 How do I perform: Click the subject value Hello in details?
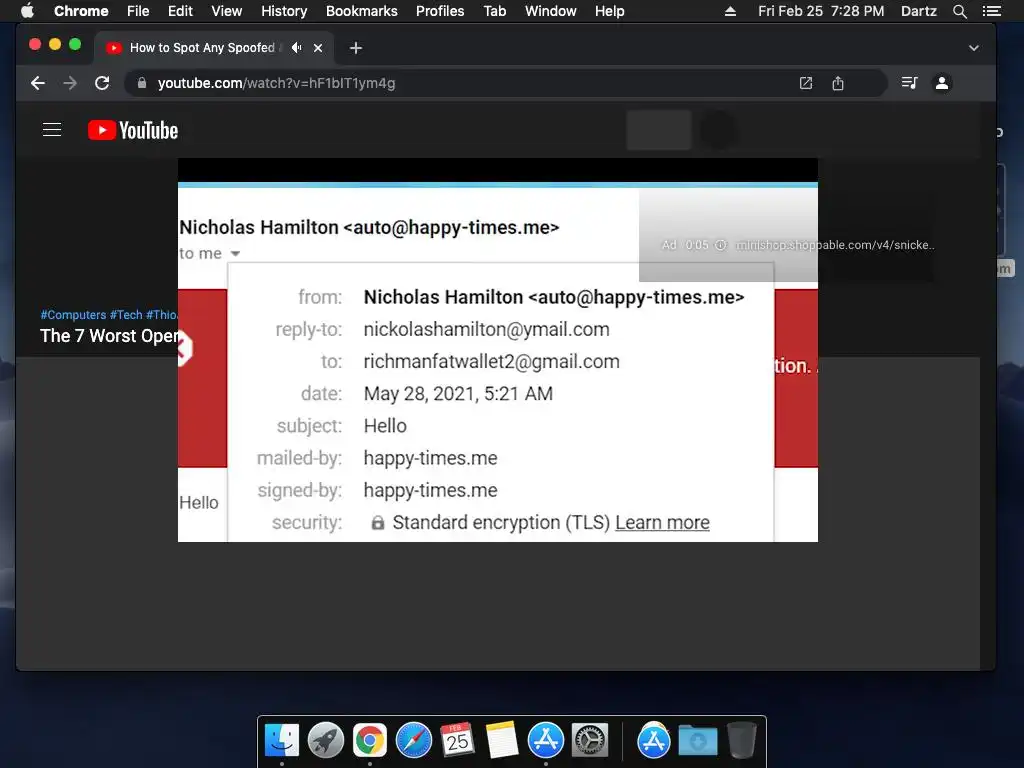385,426
